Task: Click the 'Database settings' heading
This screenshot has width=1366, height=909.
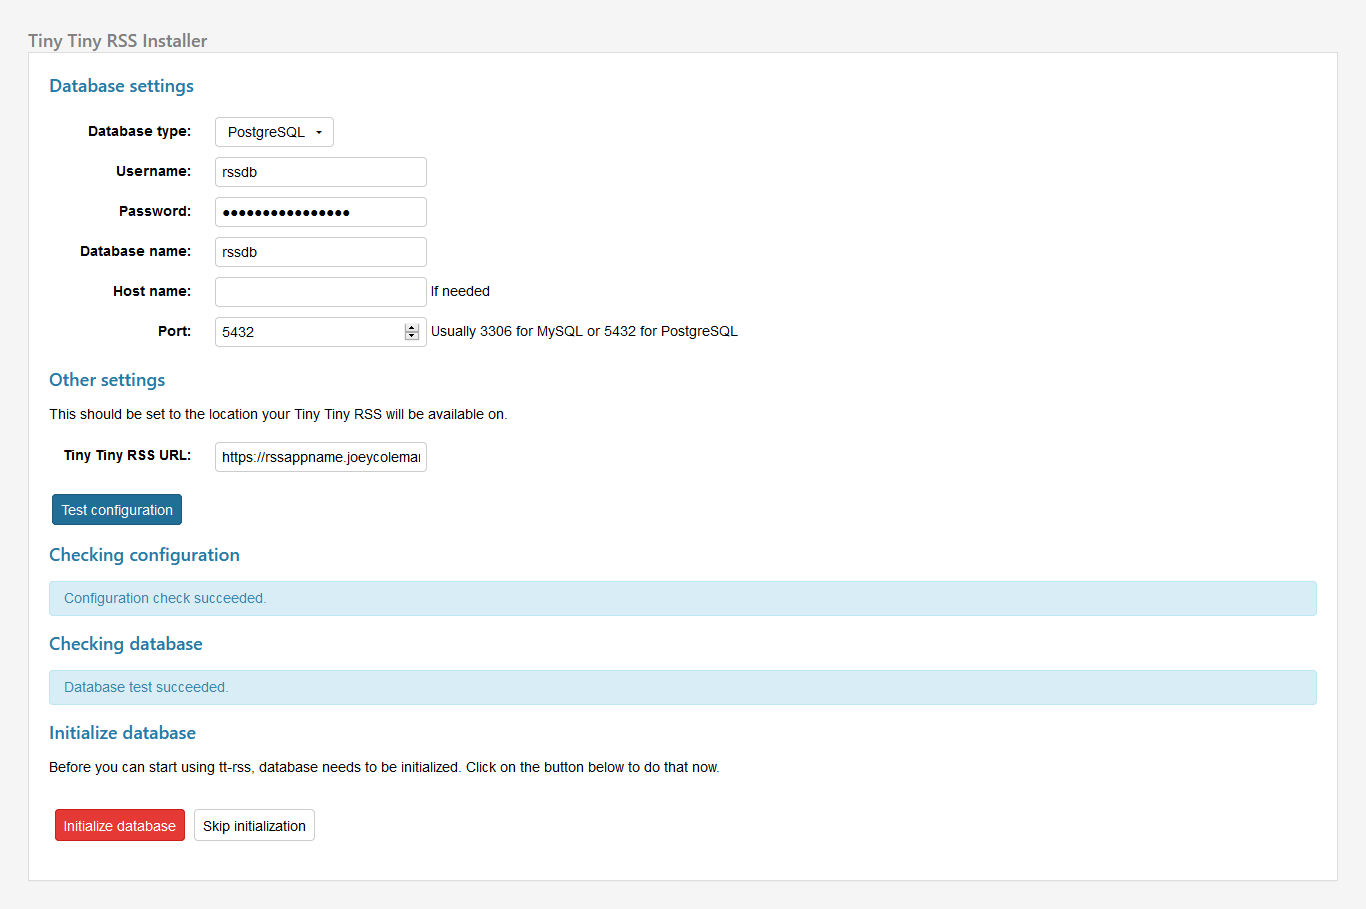Action: 122,86
